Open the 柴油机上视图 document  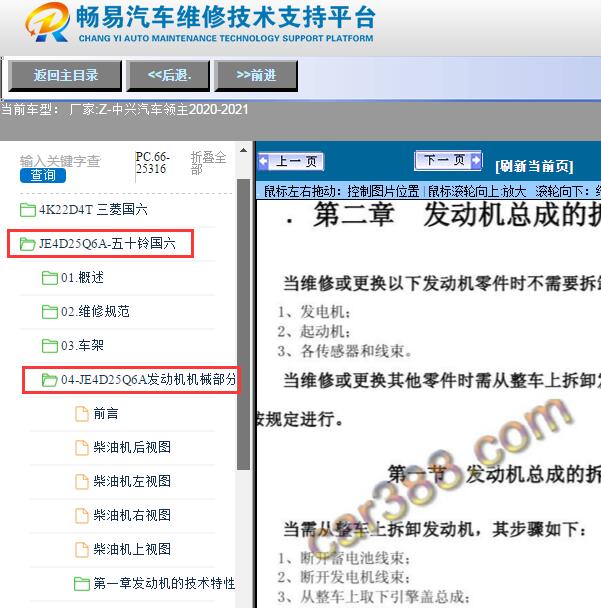click(x=132, y=549)
